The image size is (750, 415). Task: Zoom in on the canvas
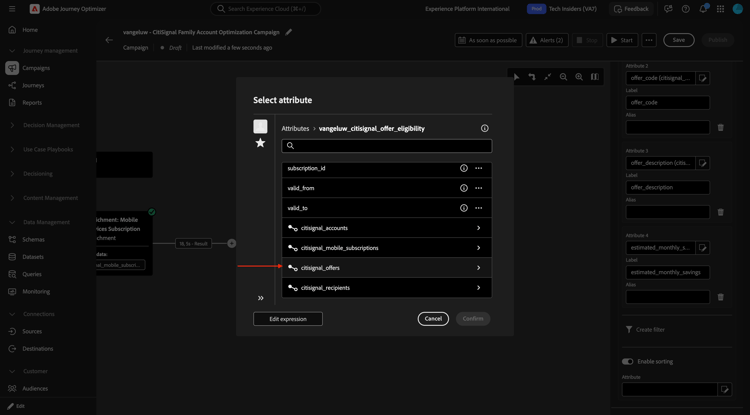579,77
